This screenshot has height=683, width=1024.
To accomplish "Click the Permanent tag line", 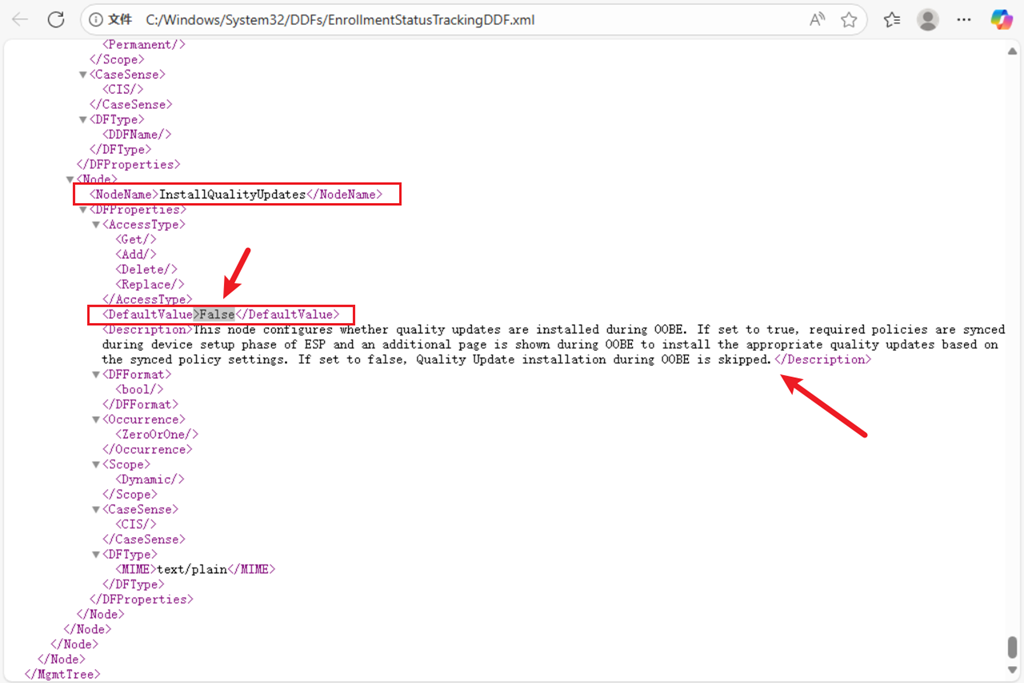I will click(144, 44).
